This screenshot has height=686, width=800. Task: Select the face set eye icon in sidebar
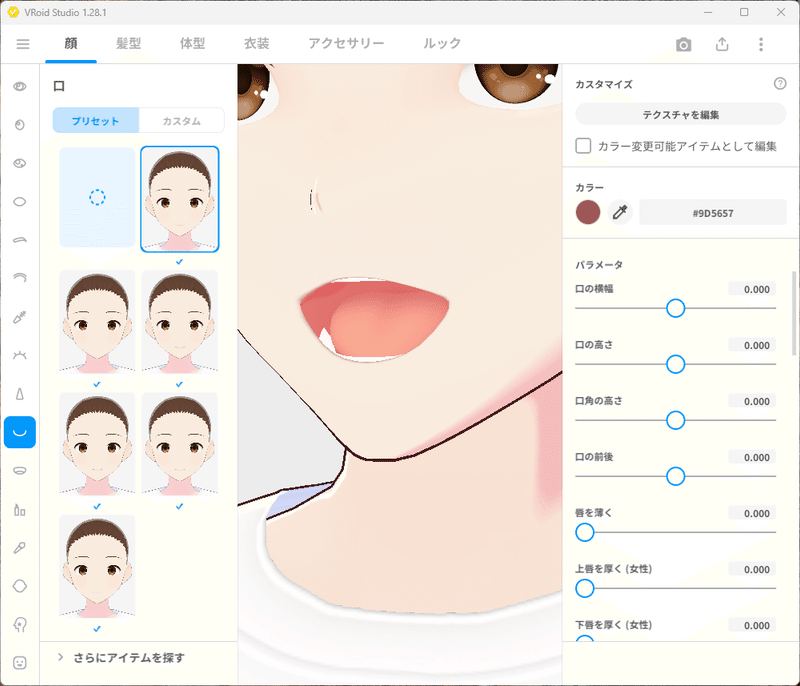click(20, 86)
